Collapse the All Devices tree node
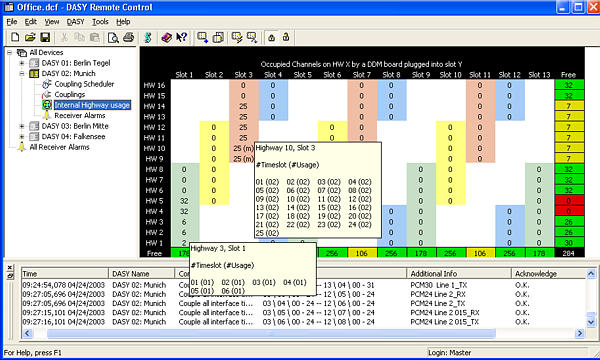The width and height of the screenshot is (600, 360). (10, 52)
